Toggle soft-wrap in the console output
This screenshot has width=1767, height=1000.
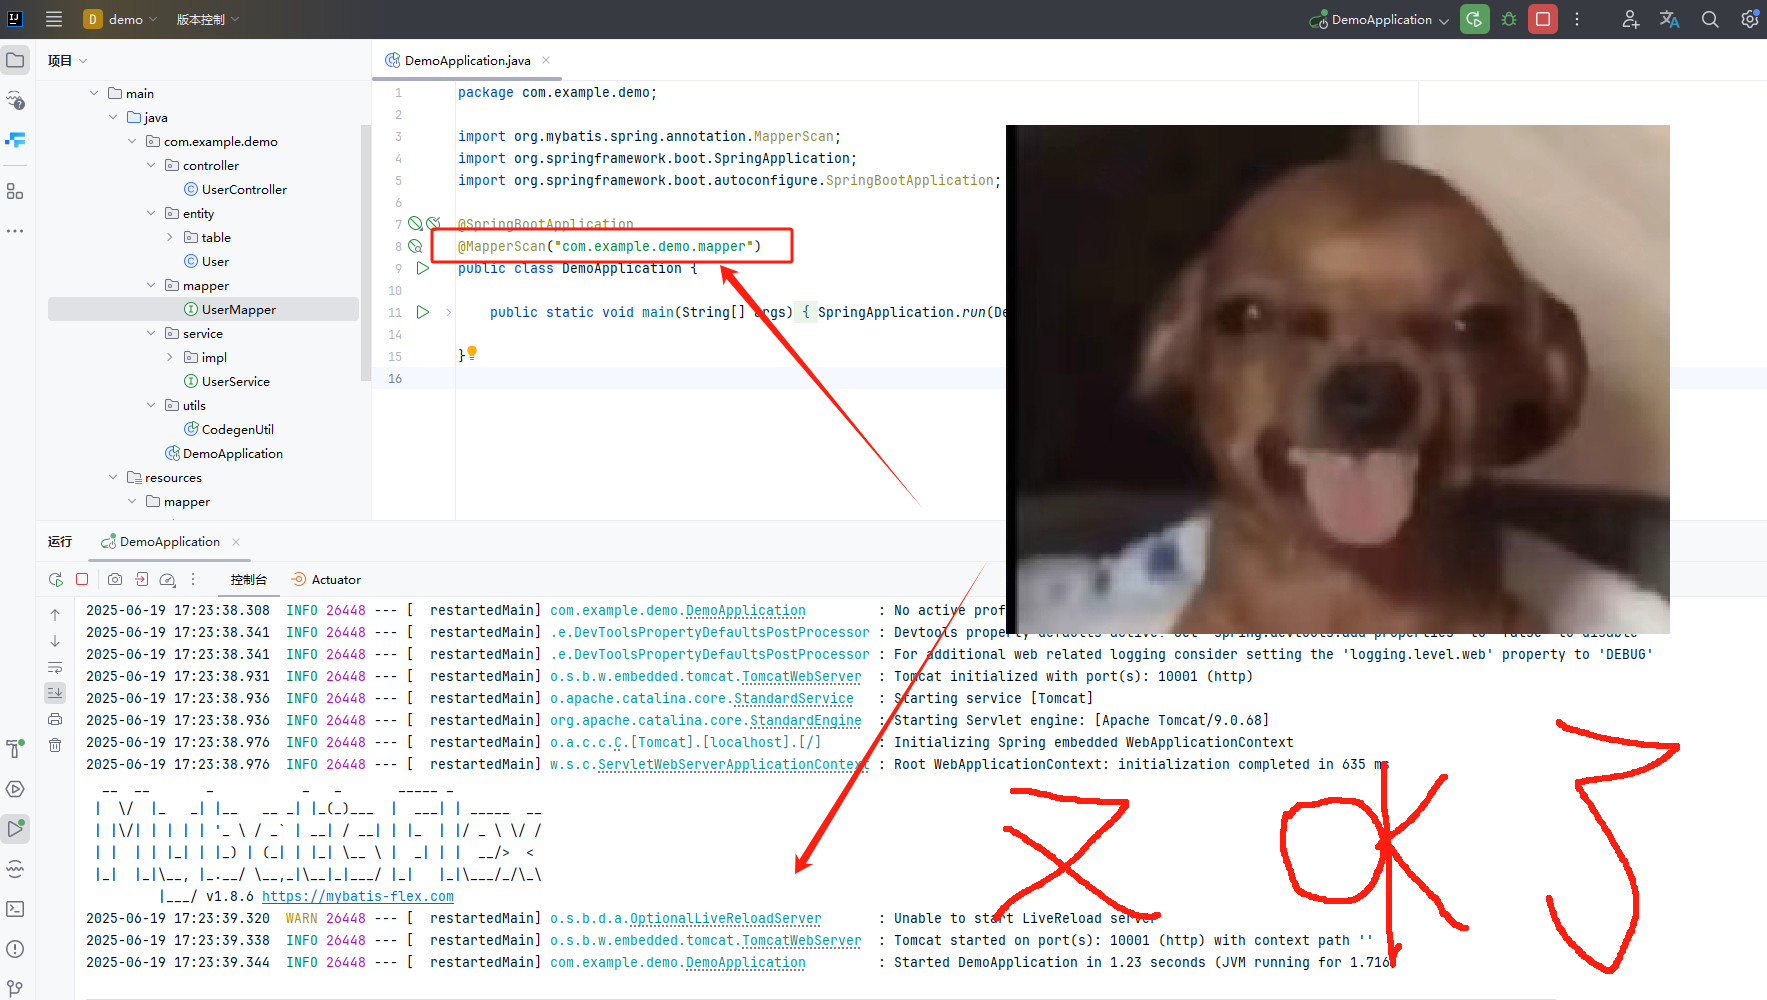tap(55, 667)
